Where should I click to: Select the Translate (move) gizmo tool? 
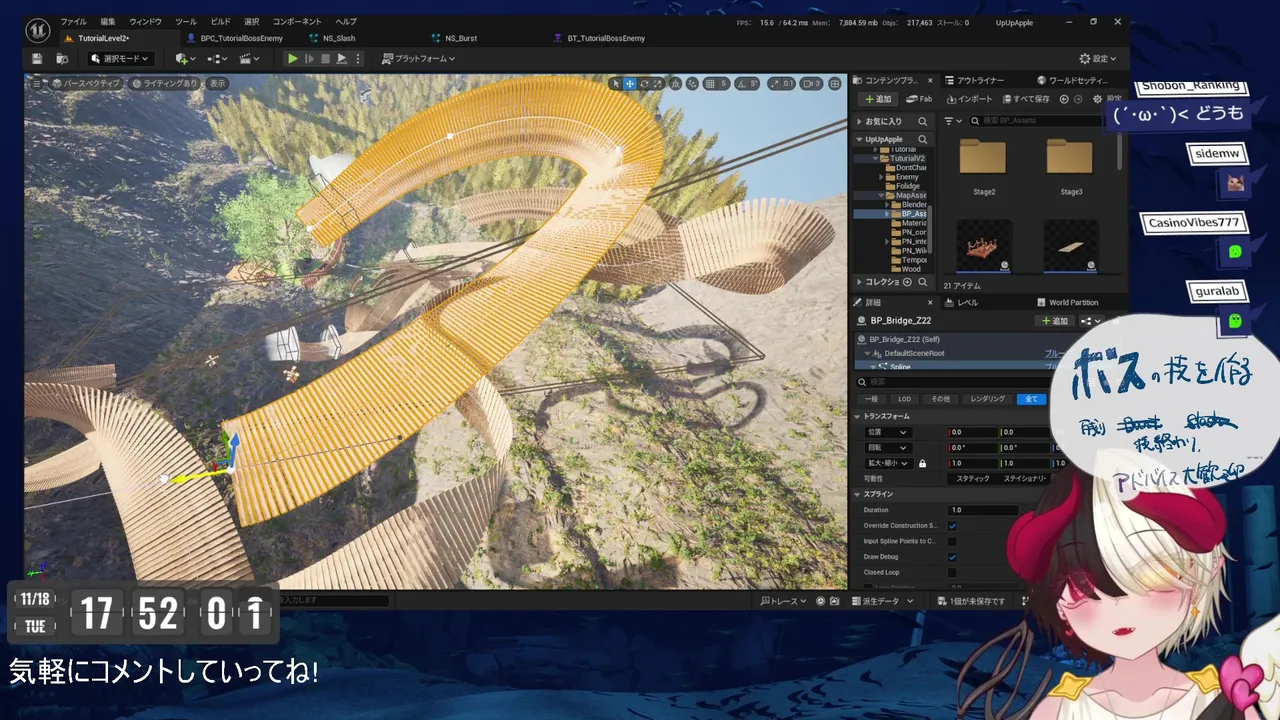coord(630,84)
